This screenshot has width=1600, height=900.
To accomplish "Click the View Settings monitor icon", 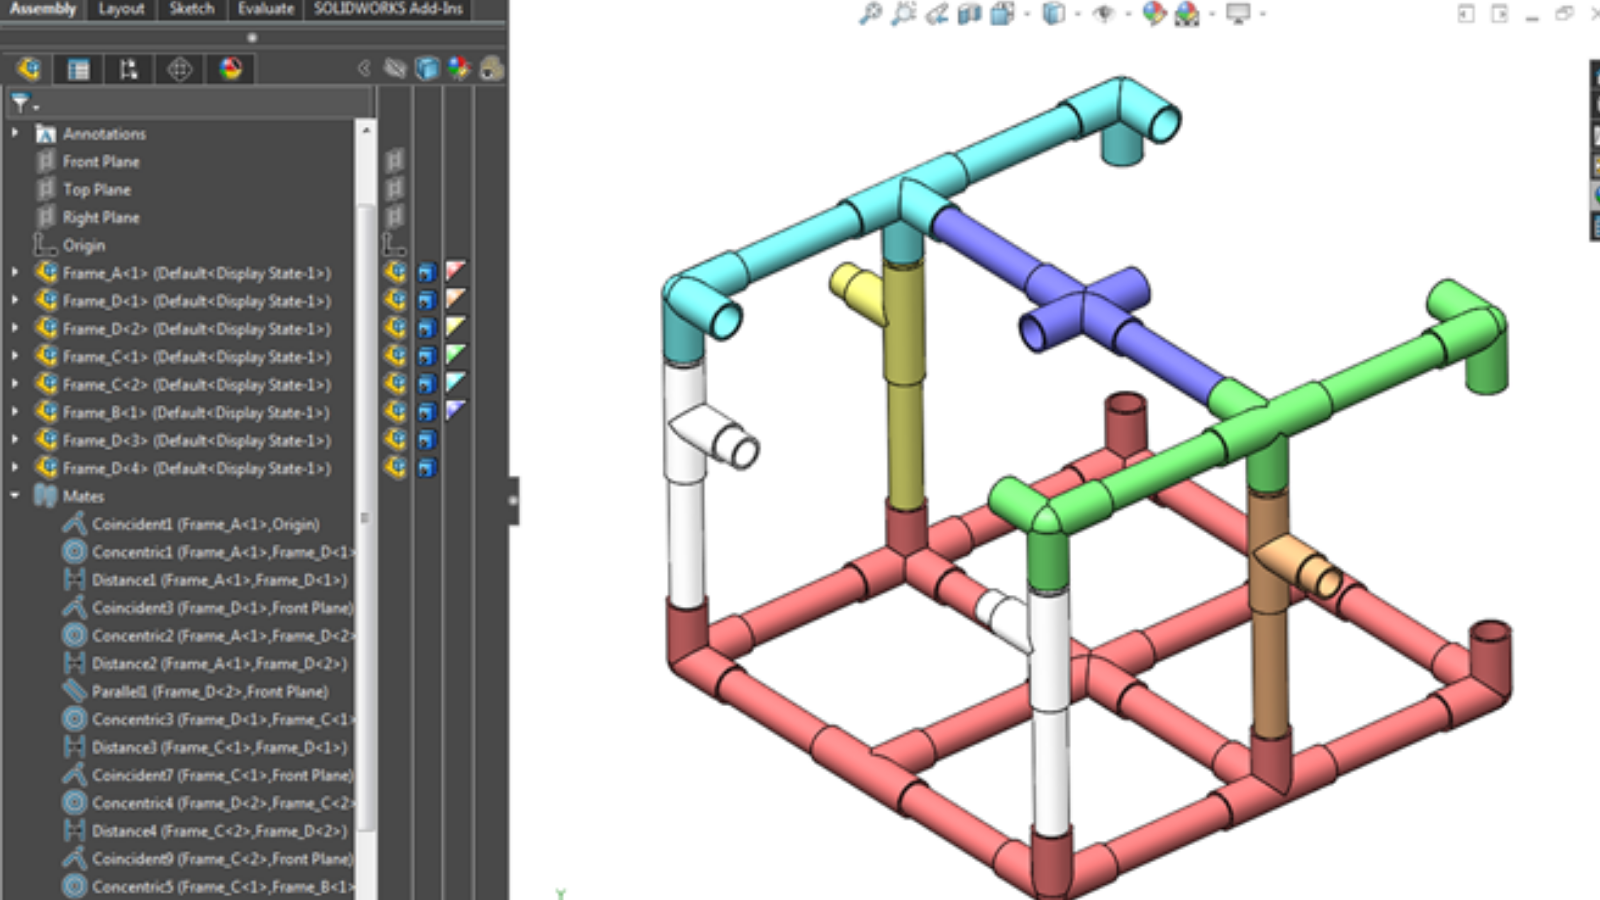I will [x=1238, y=13].
